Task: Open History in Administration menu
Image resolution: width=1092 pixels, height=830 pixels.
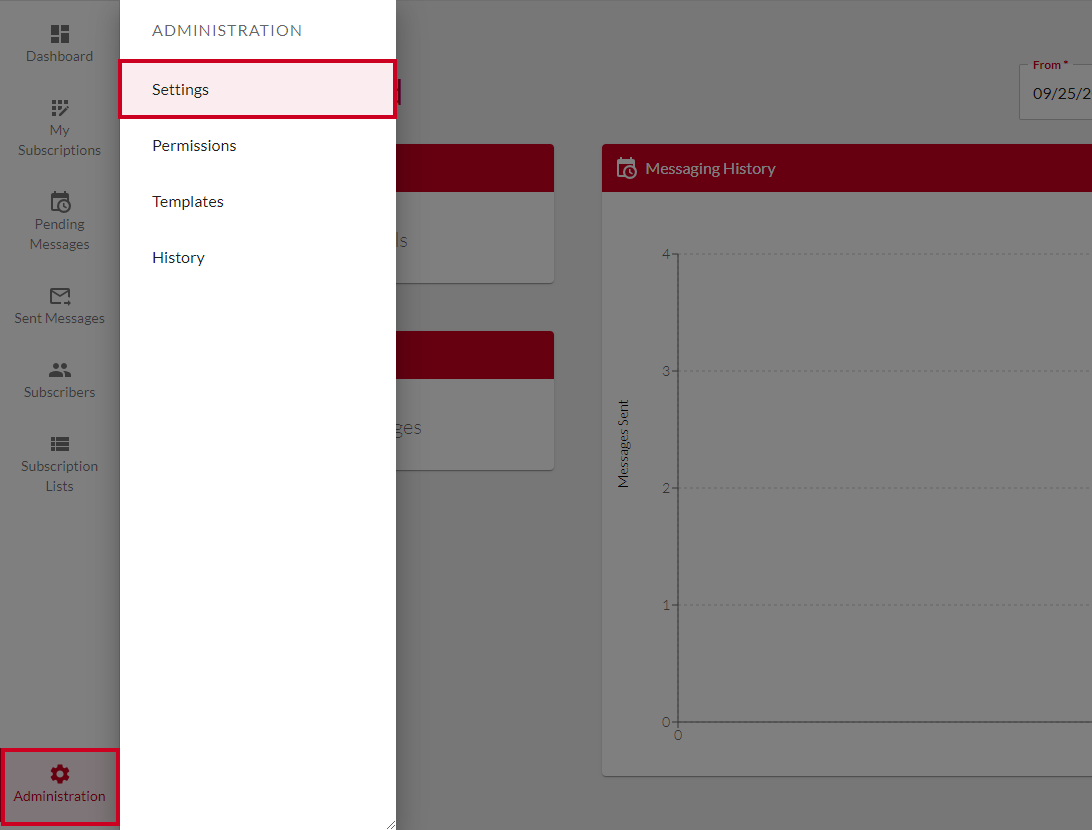Action: pos(258,258)
